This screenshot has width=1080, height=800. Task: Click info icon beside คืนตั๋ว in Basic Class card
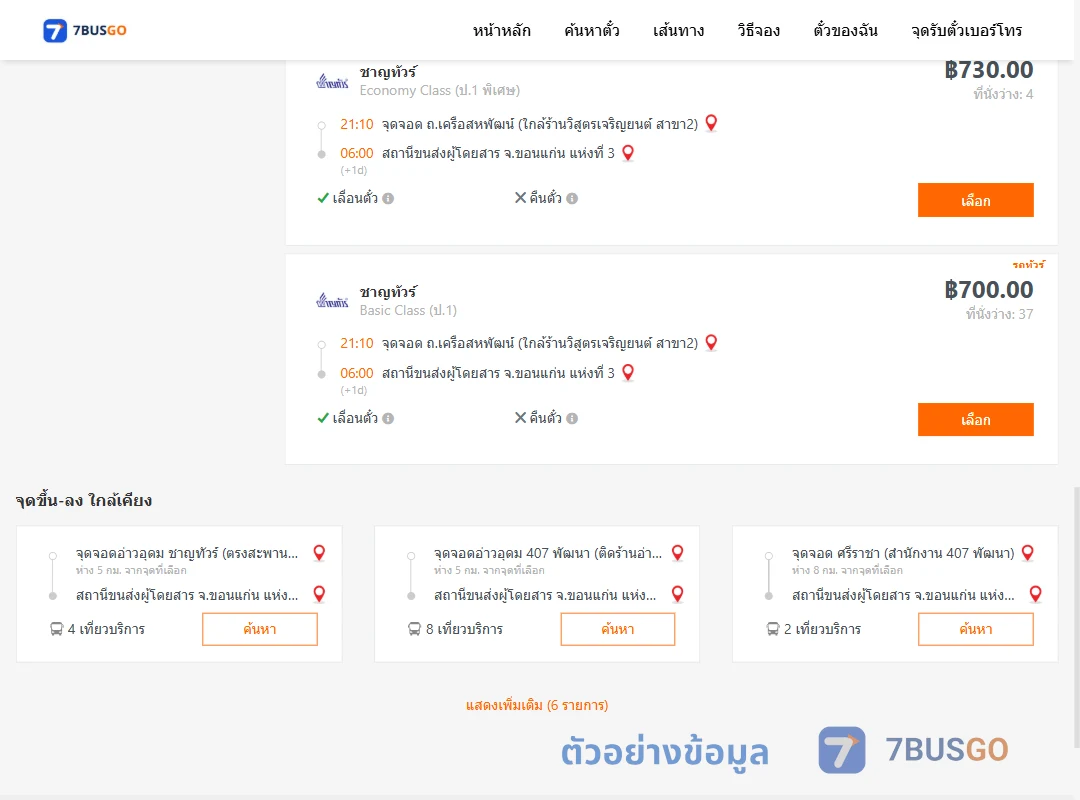click(x=572, y=418)
